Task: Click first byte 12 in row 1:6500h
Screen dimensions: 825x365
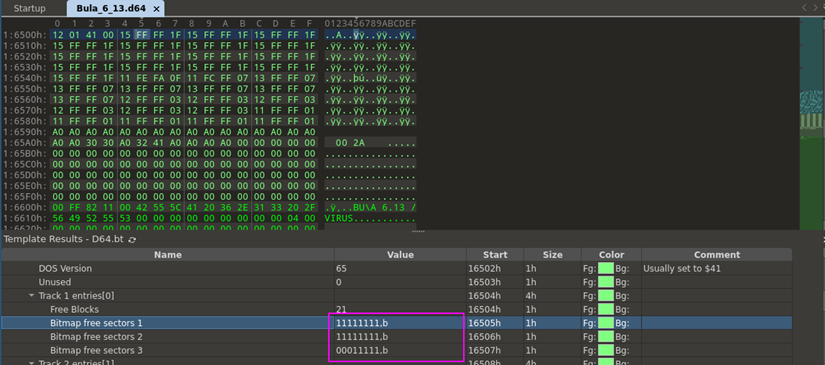Action: tap(57, 35)
